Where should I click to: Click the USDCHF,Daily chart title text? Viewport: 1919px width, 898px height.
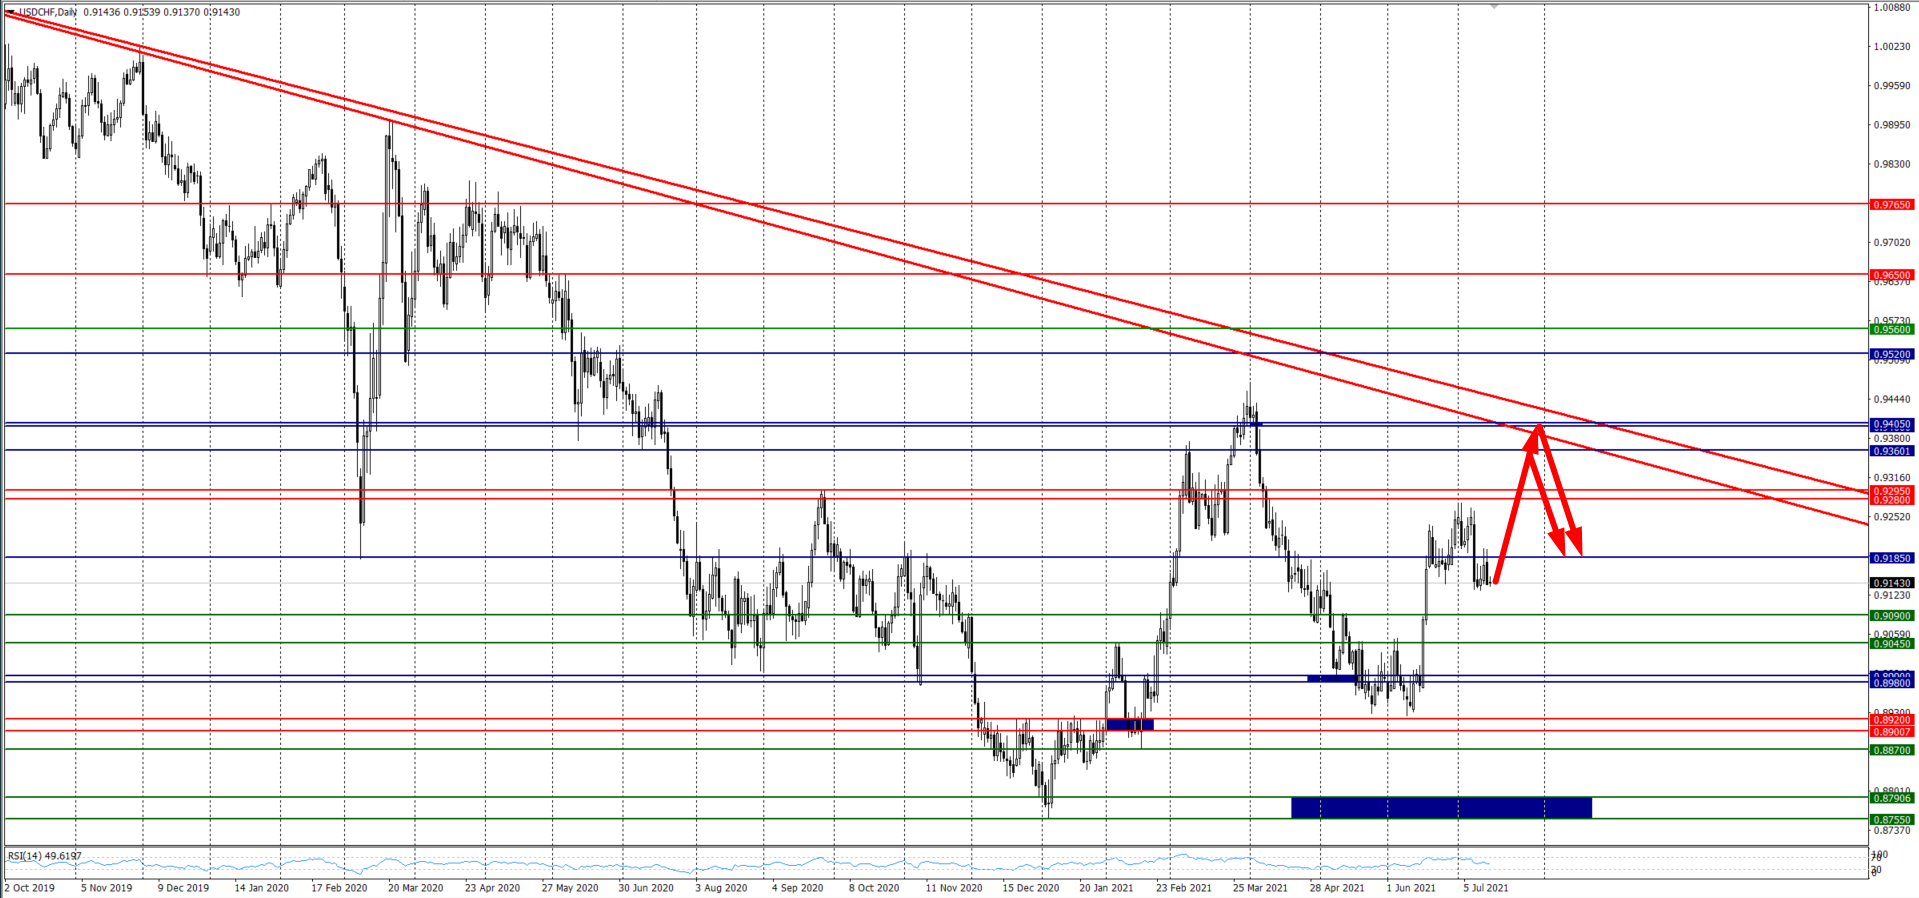tap(48, 12)
